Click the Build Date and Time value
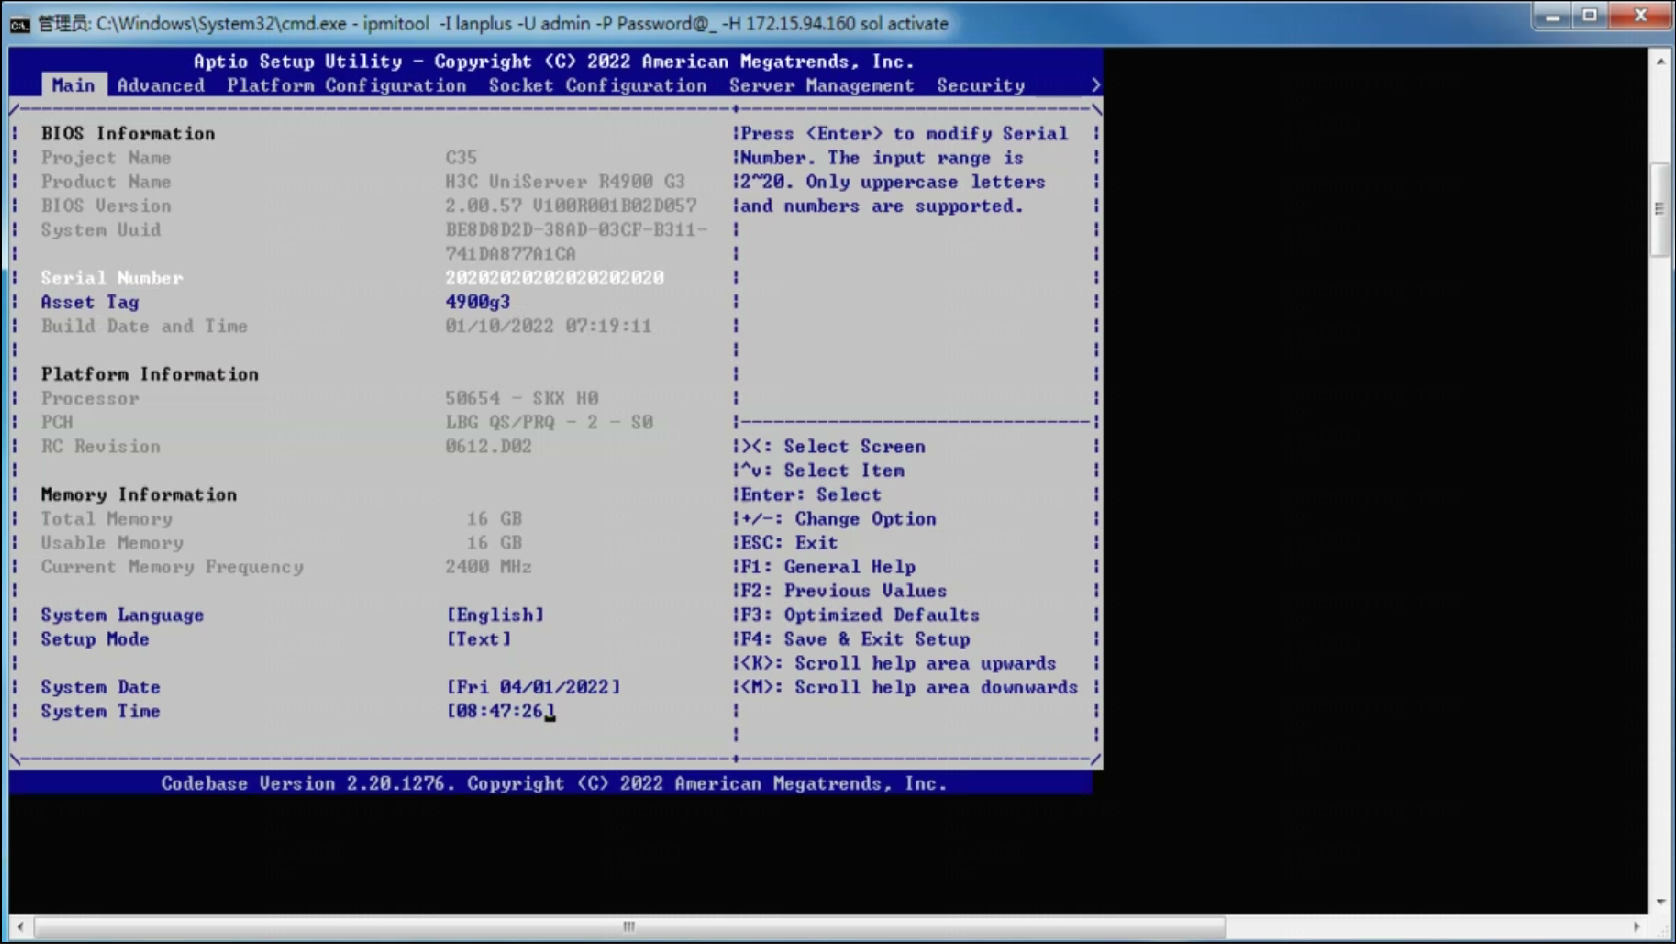 pyautogui.click(x=548, y=326)
